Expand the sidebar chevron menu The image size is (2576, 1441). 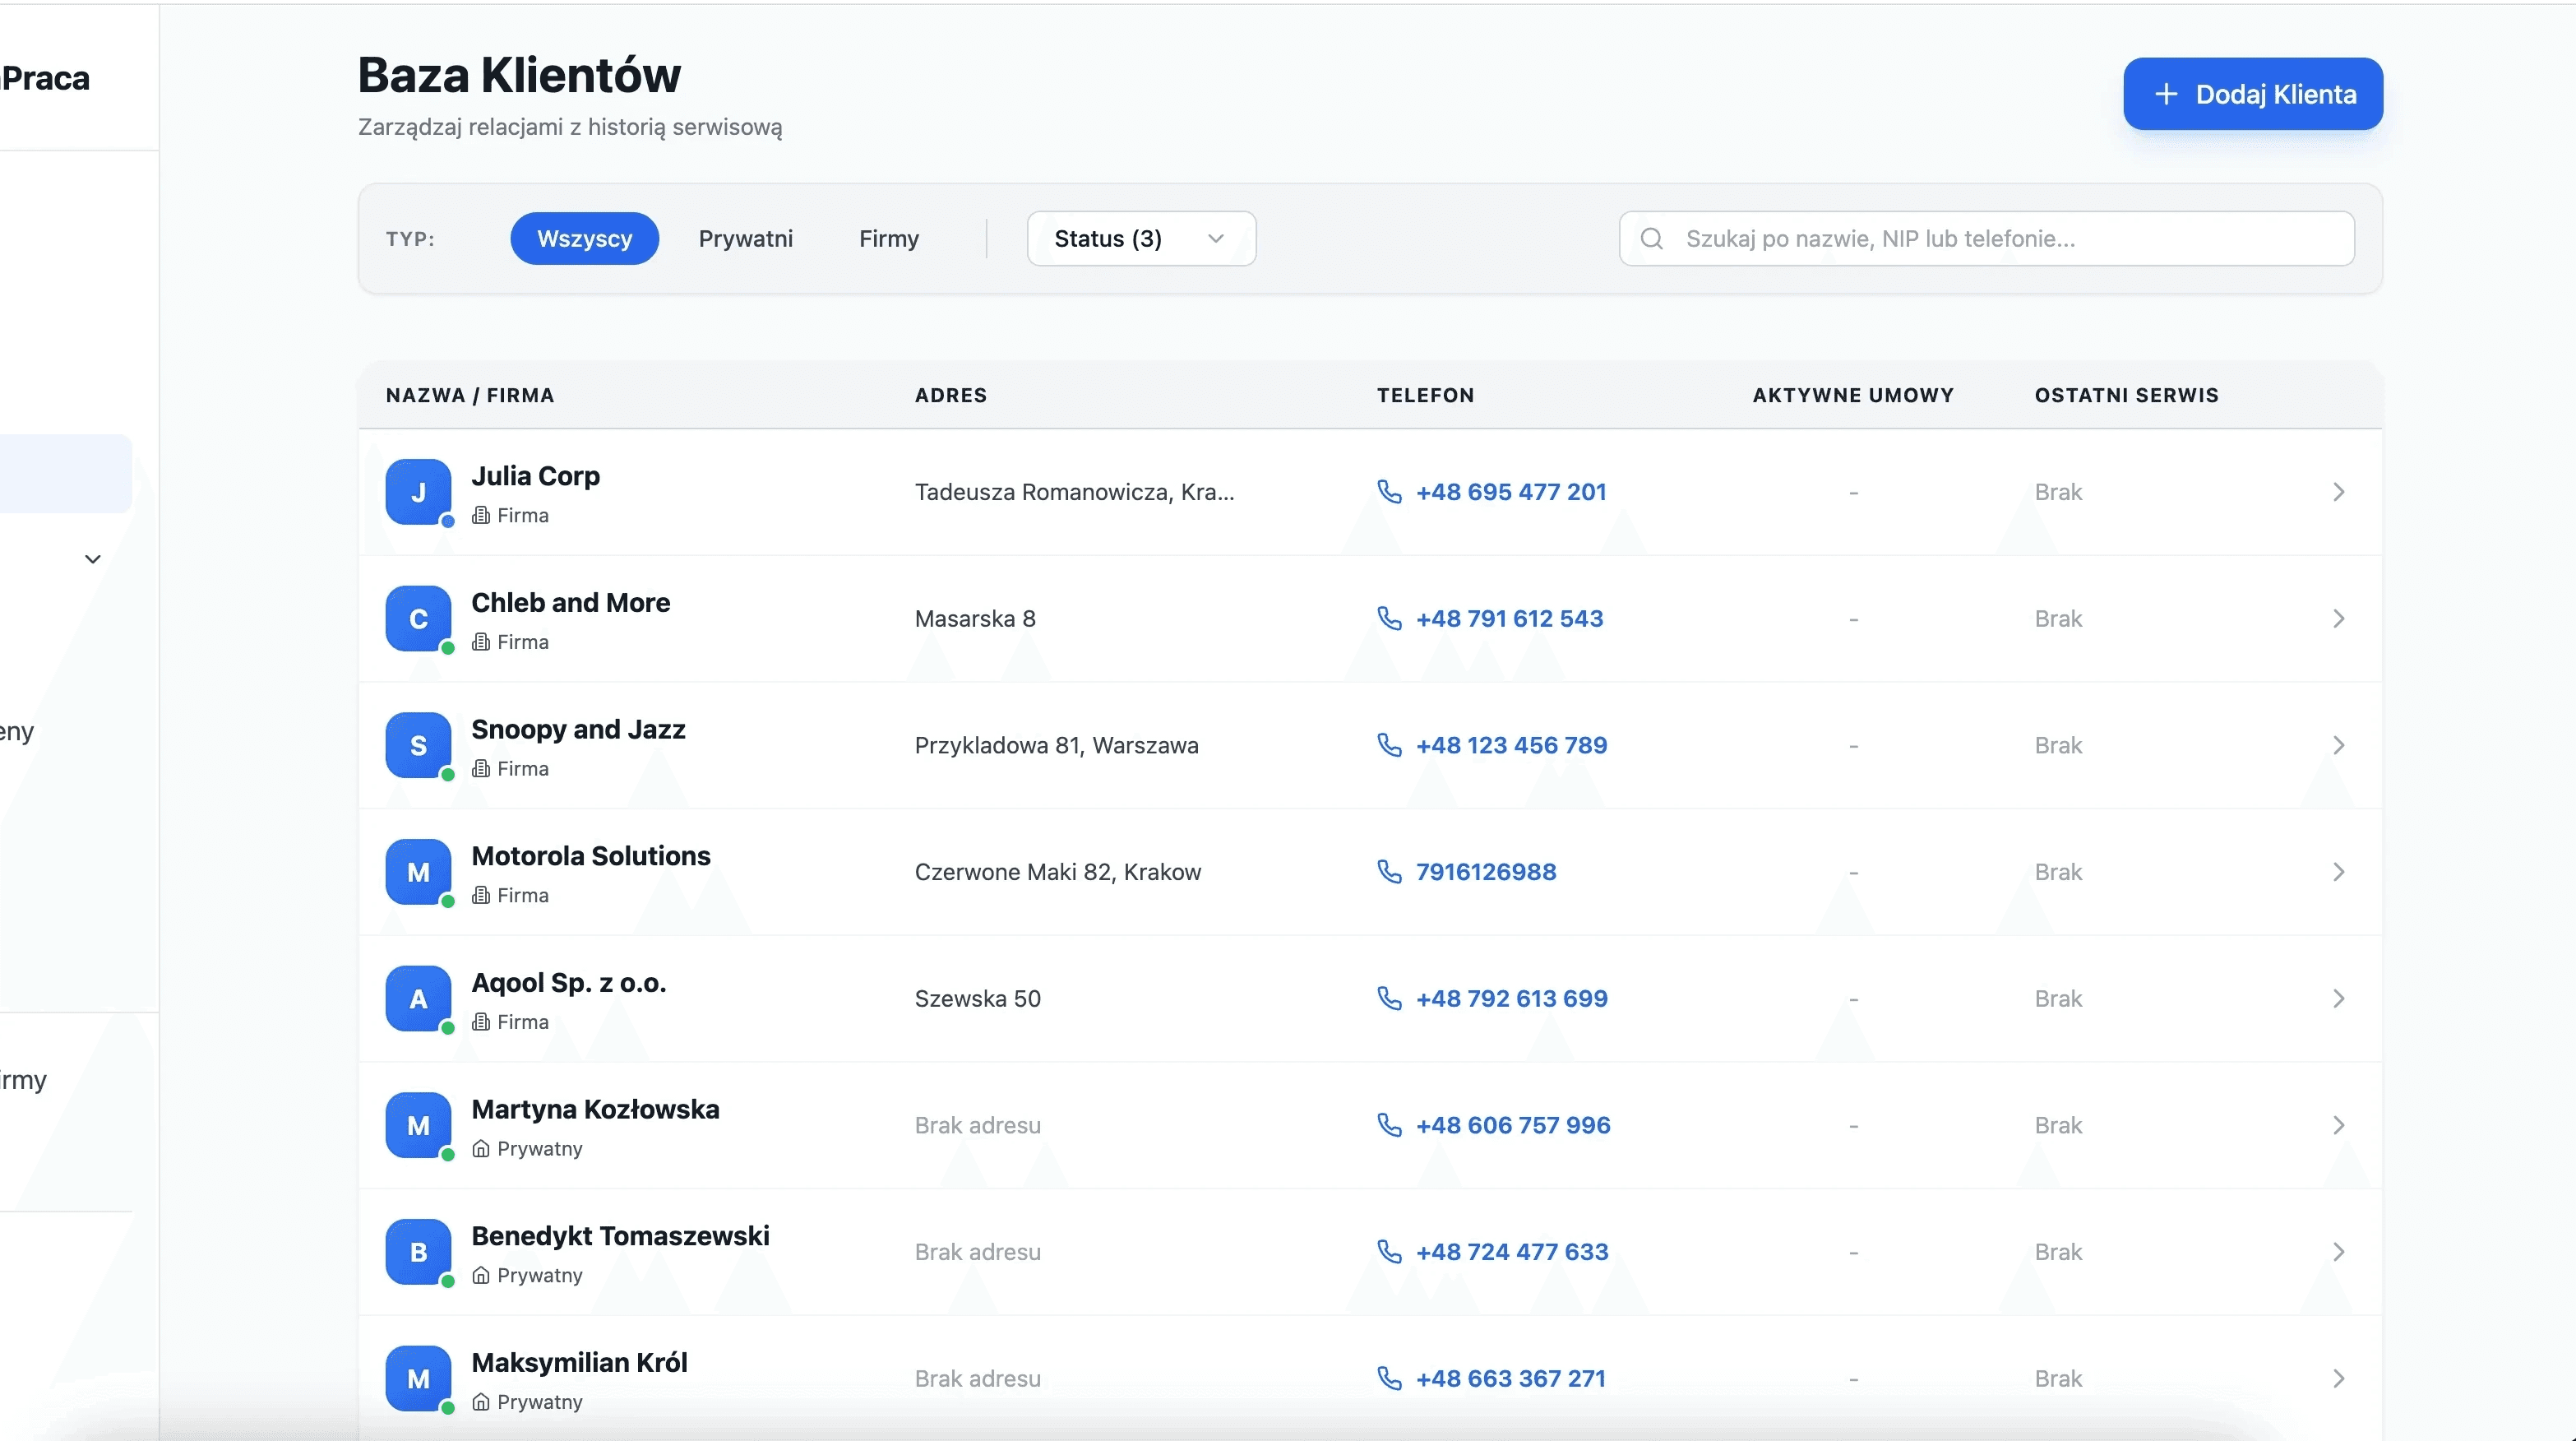tap(93, 559)
